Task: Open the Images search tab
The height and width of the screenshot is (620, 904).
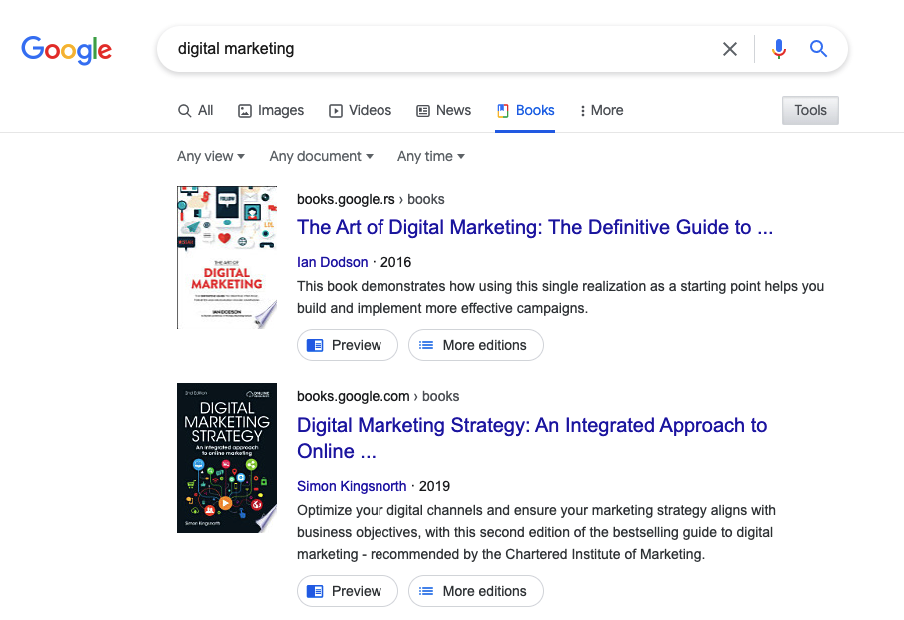Action: pos(271,111)
